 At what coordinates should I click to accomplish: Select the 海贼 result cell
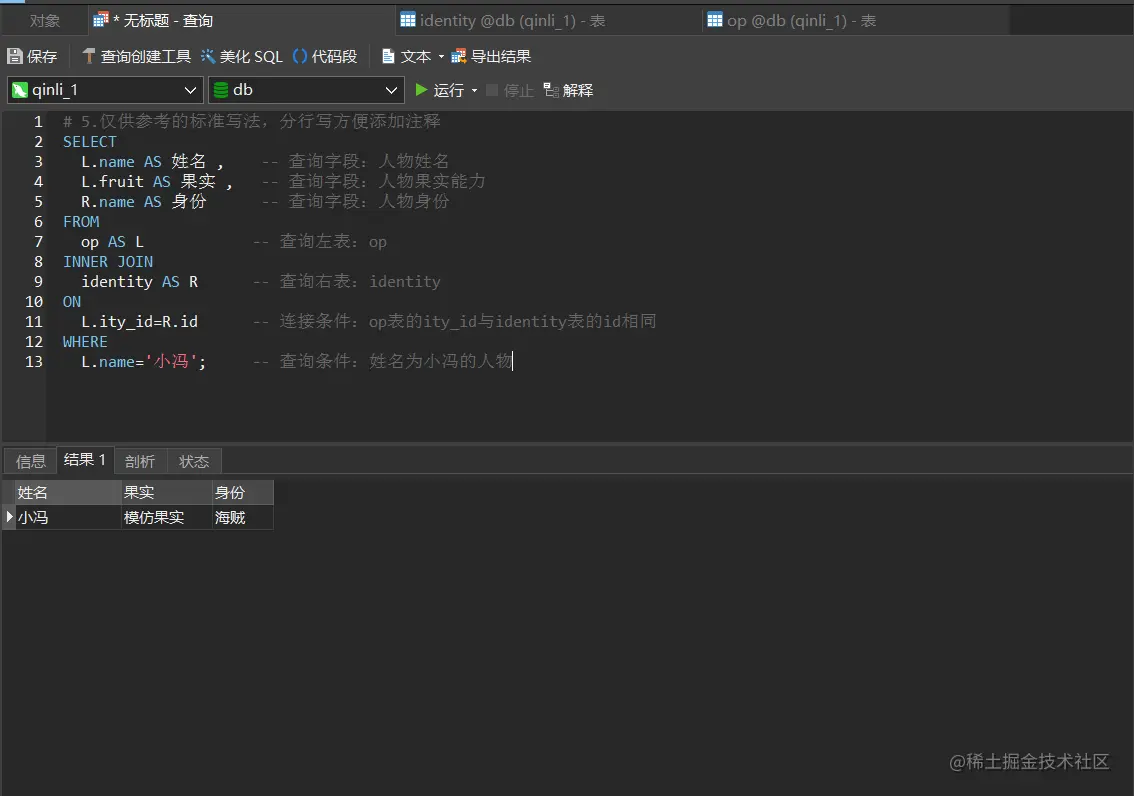tap(243, 517)
